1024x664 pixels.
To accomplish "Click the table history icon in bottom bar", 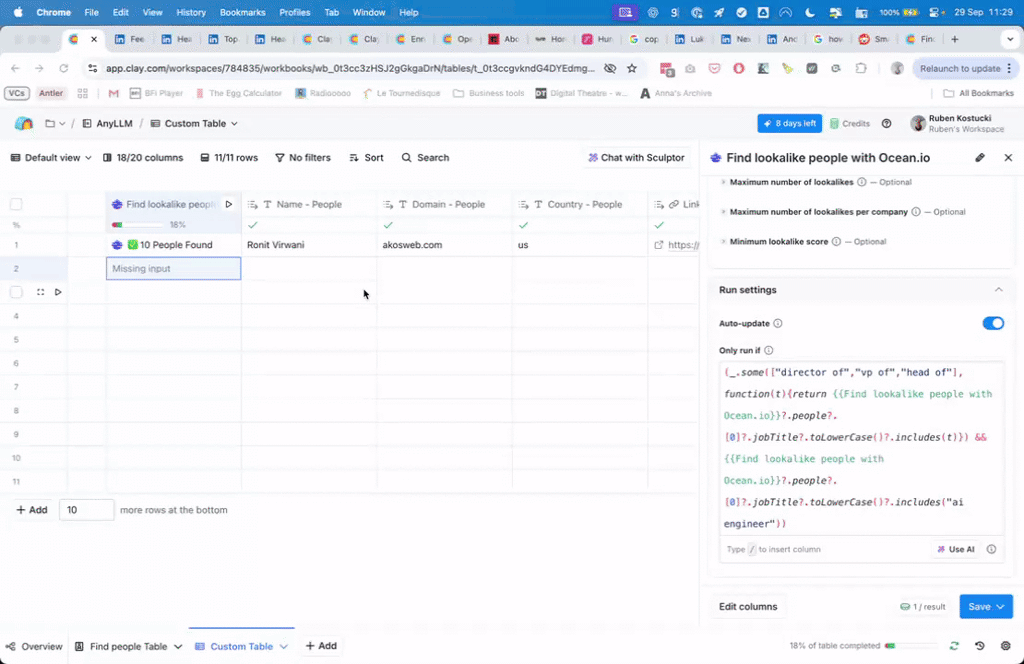I will click(979, 646).
